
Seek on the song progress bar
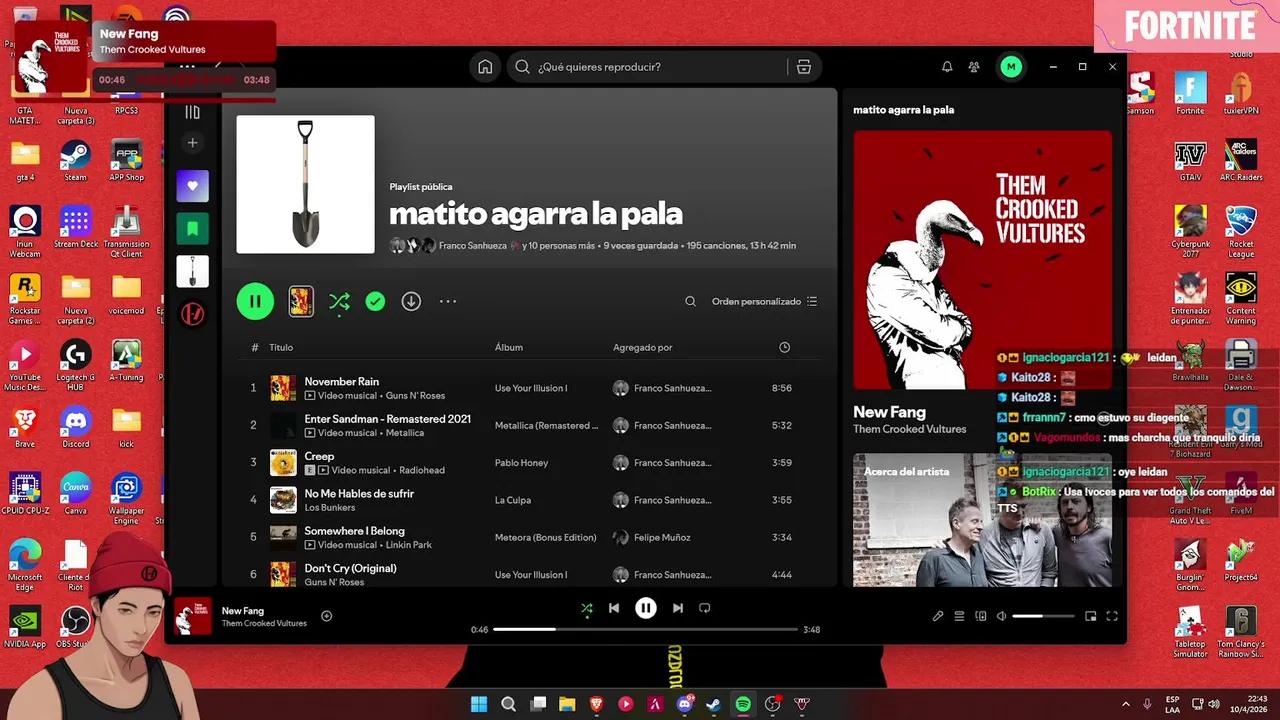(x=645, y=629)
